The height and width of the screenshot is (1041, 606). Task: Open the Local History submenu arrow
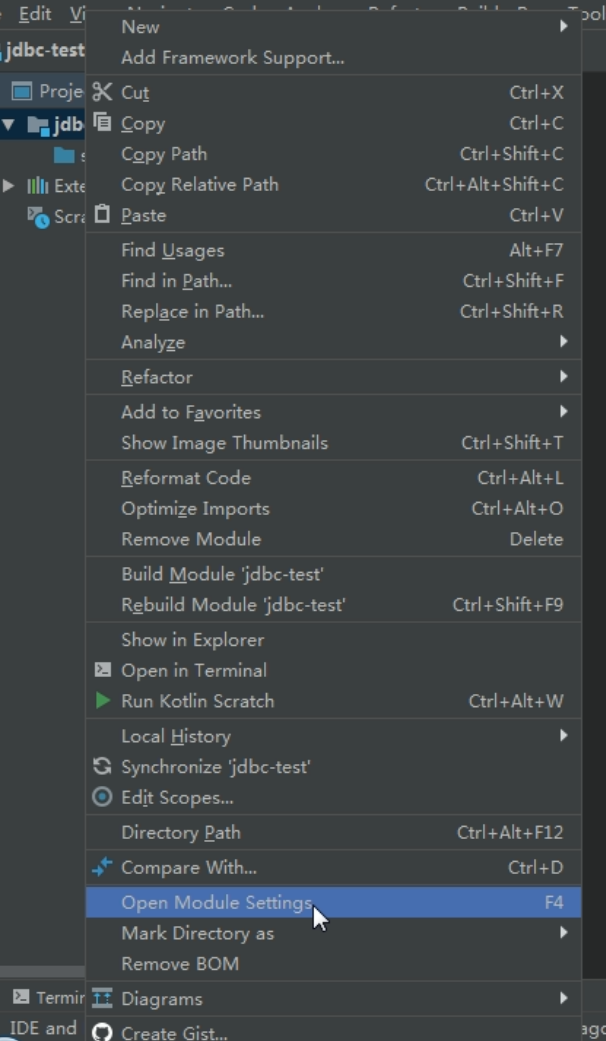(564, 735)
